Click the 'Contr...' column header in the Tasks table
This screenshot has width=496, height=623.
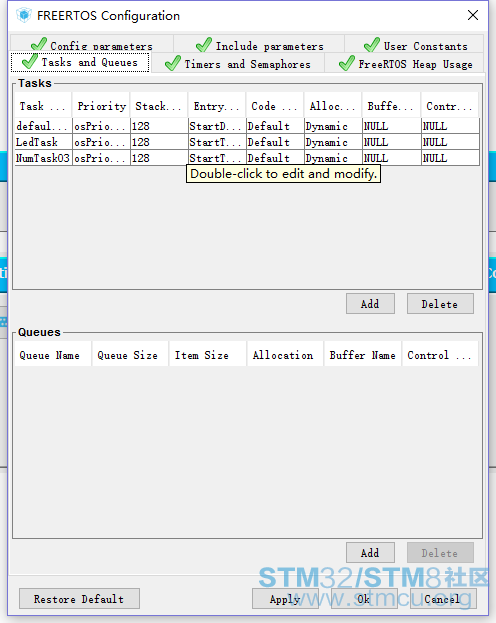pos(450,106)
